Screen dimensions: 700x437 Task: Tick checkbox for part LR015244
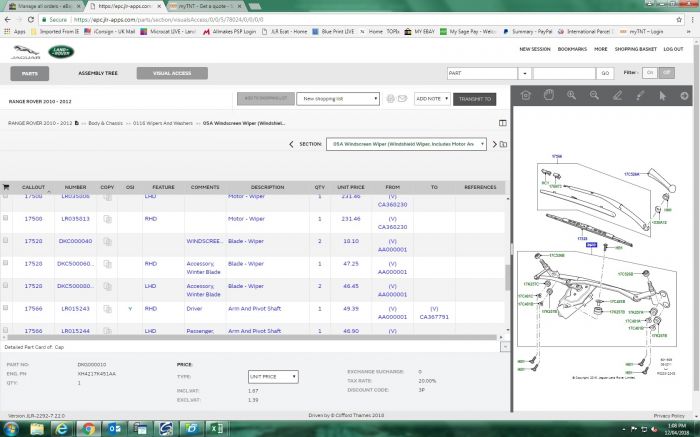point(5,330)
